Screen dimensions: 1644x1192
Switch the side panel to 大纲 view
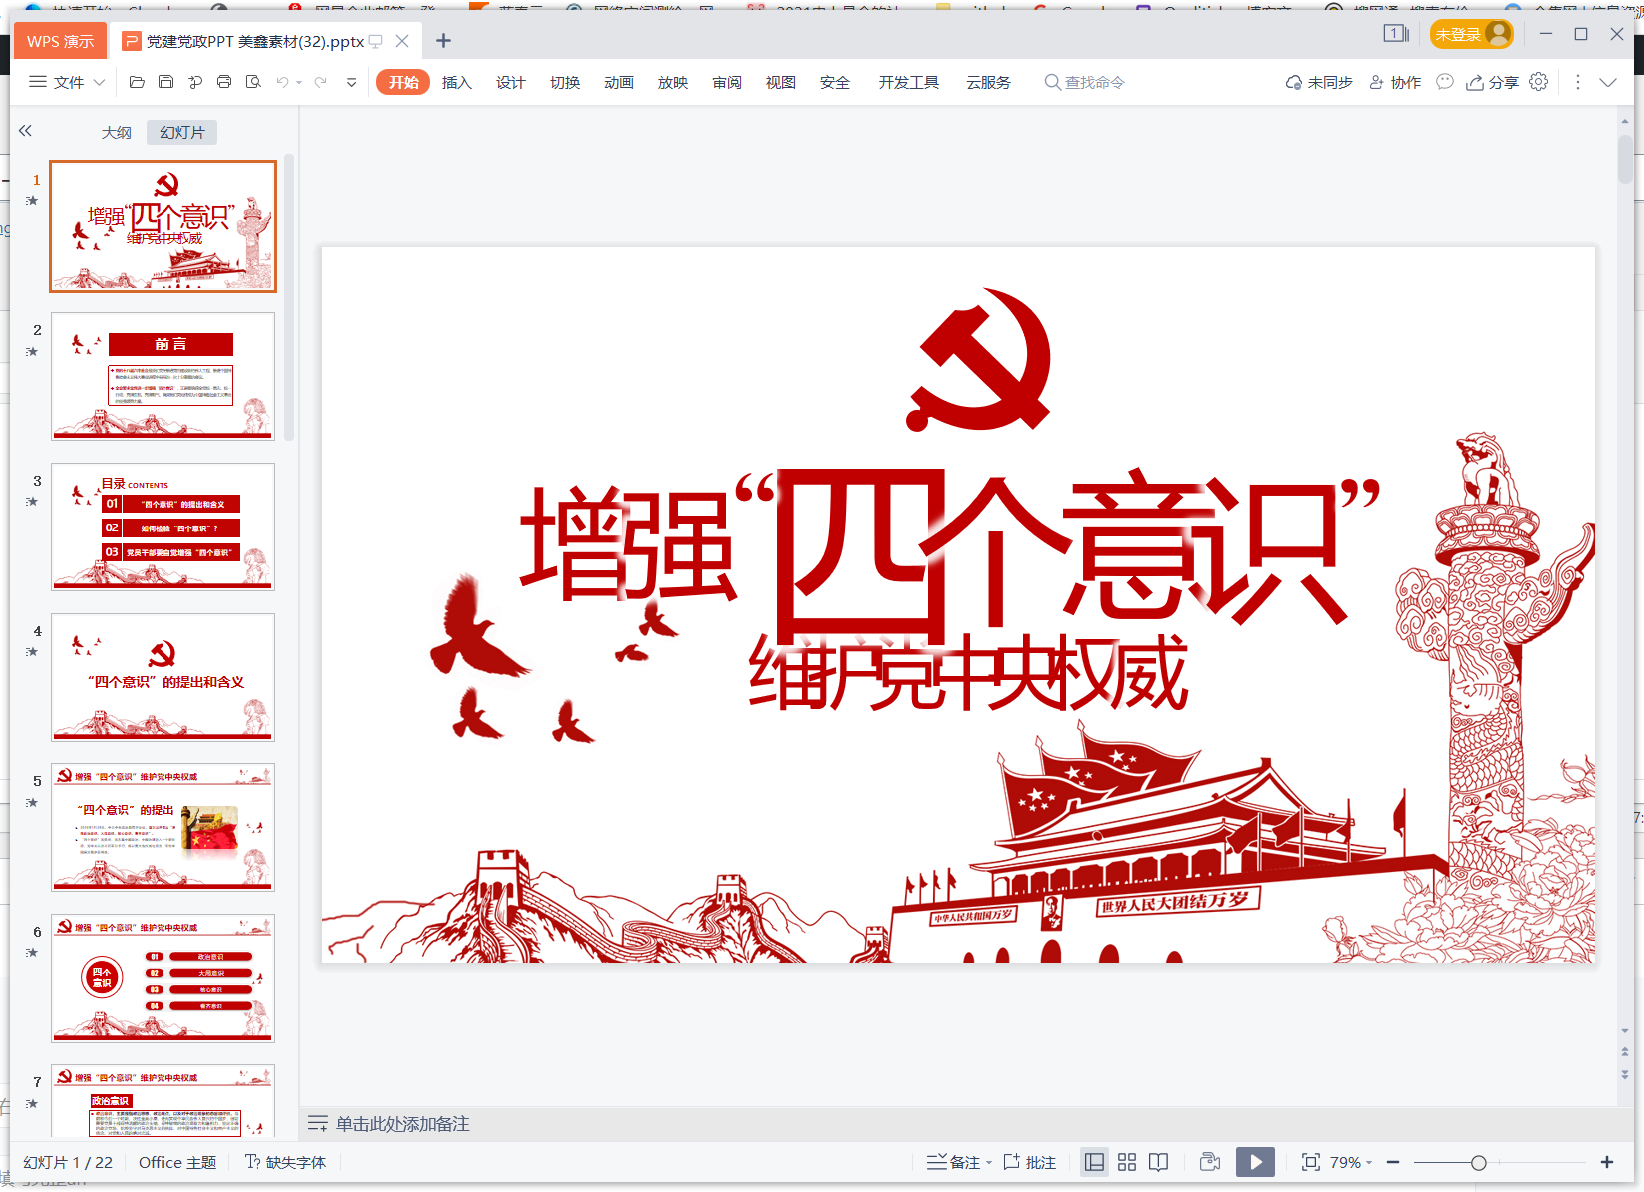pyautogui.click(x=117, y=132)
